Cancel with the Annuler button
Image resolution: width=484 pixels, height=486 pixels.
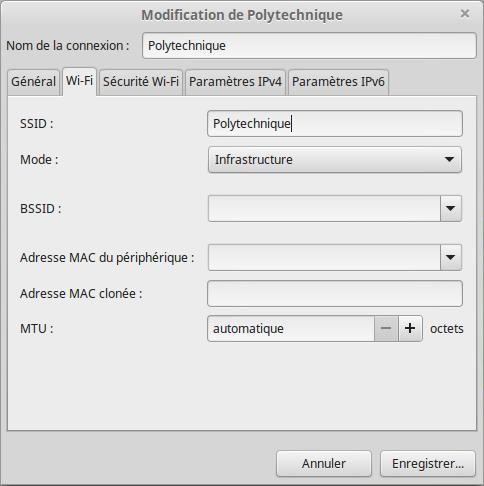point(324,464)
